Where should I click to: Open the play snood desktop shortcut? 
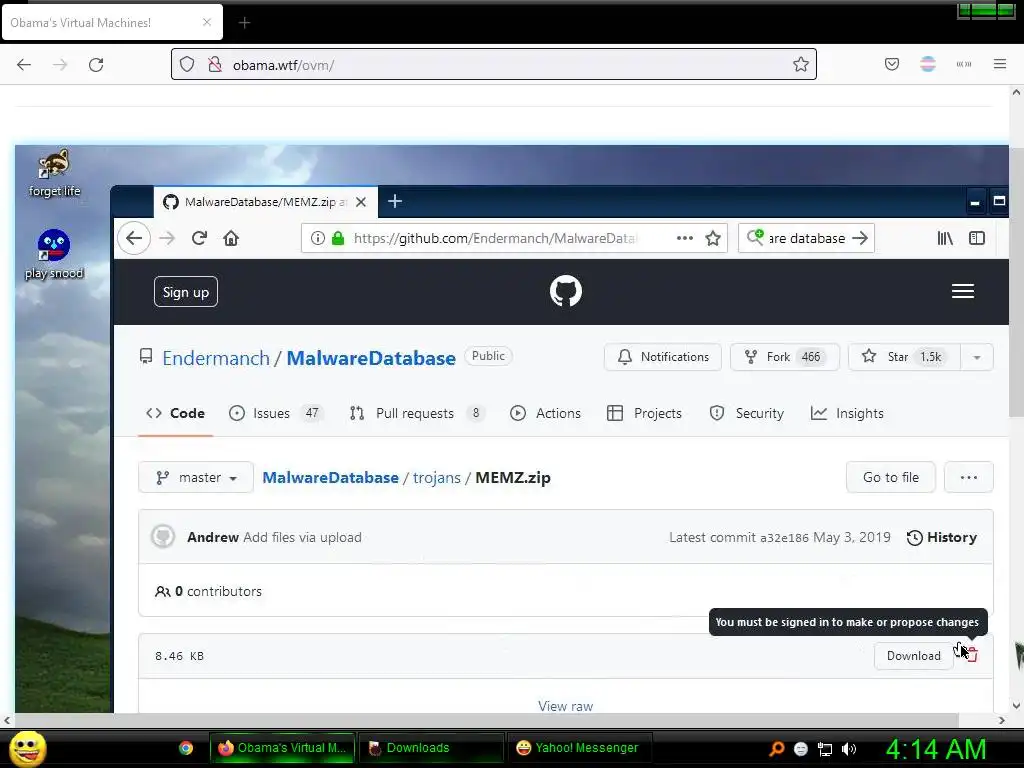click(54, 255)
